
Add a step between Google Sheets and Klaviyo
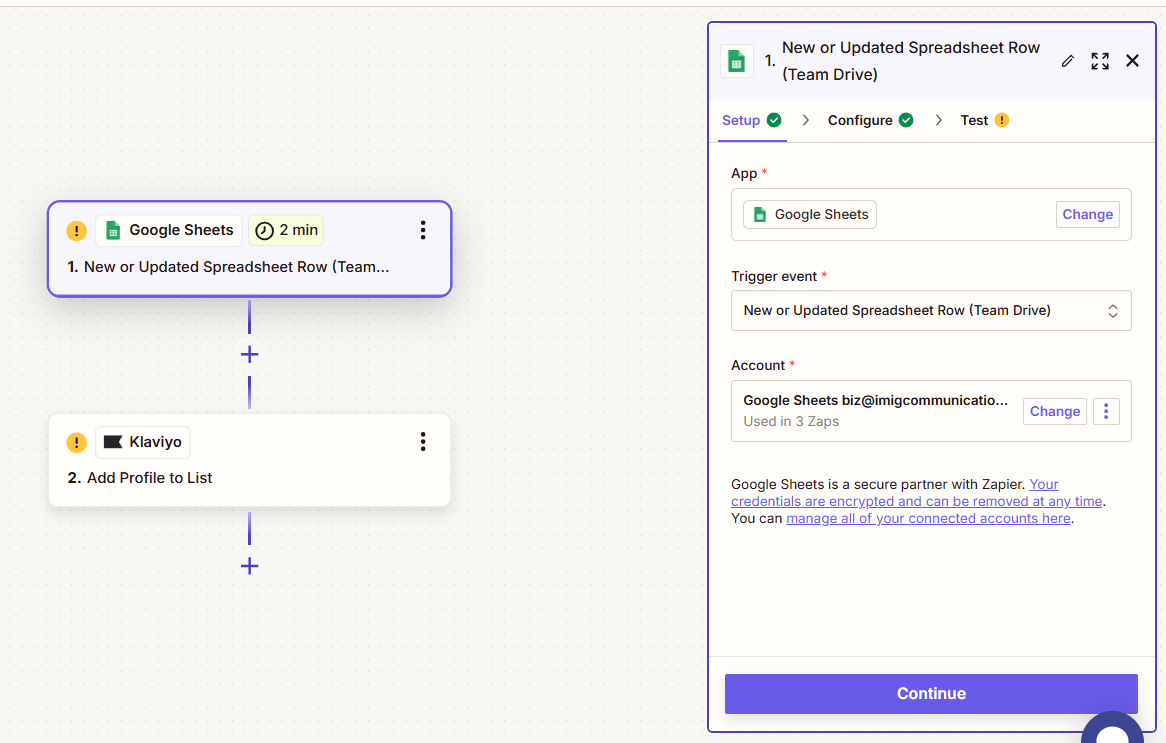click(x=249, y=355)
